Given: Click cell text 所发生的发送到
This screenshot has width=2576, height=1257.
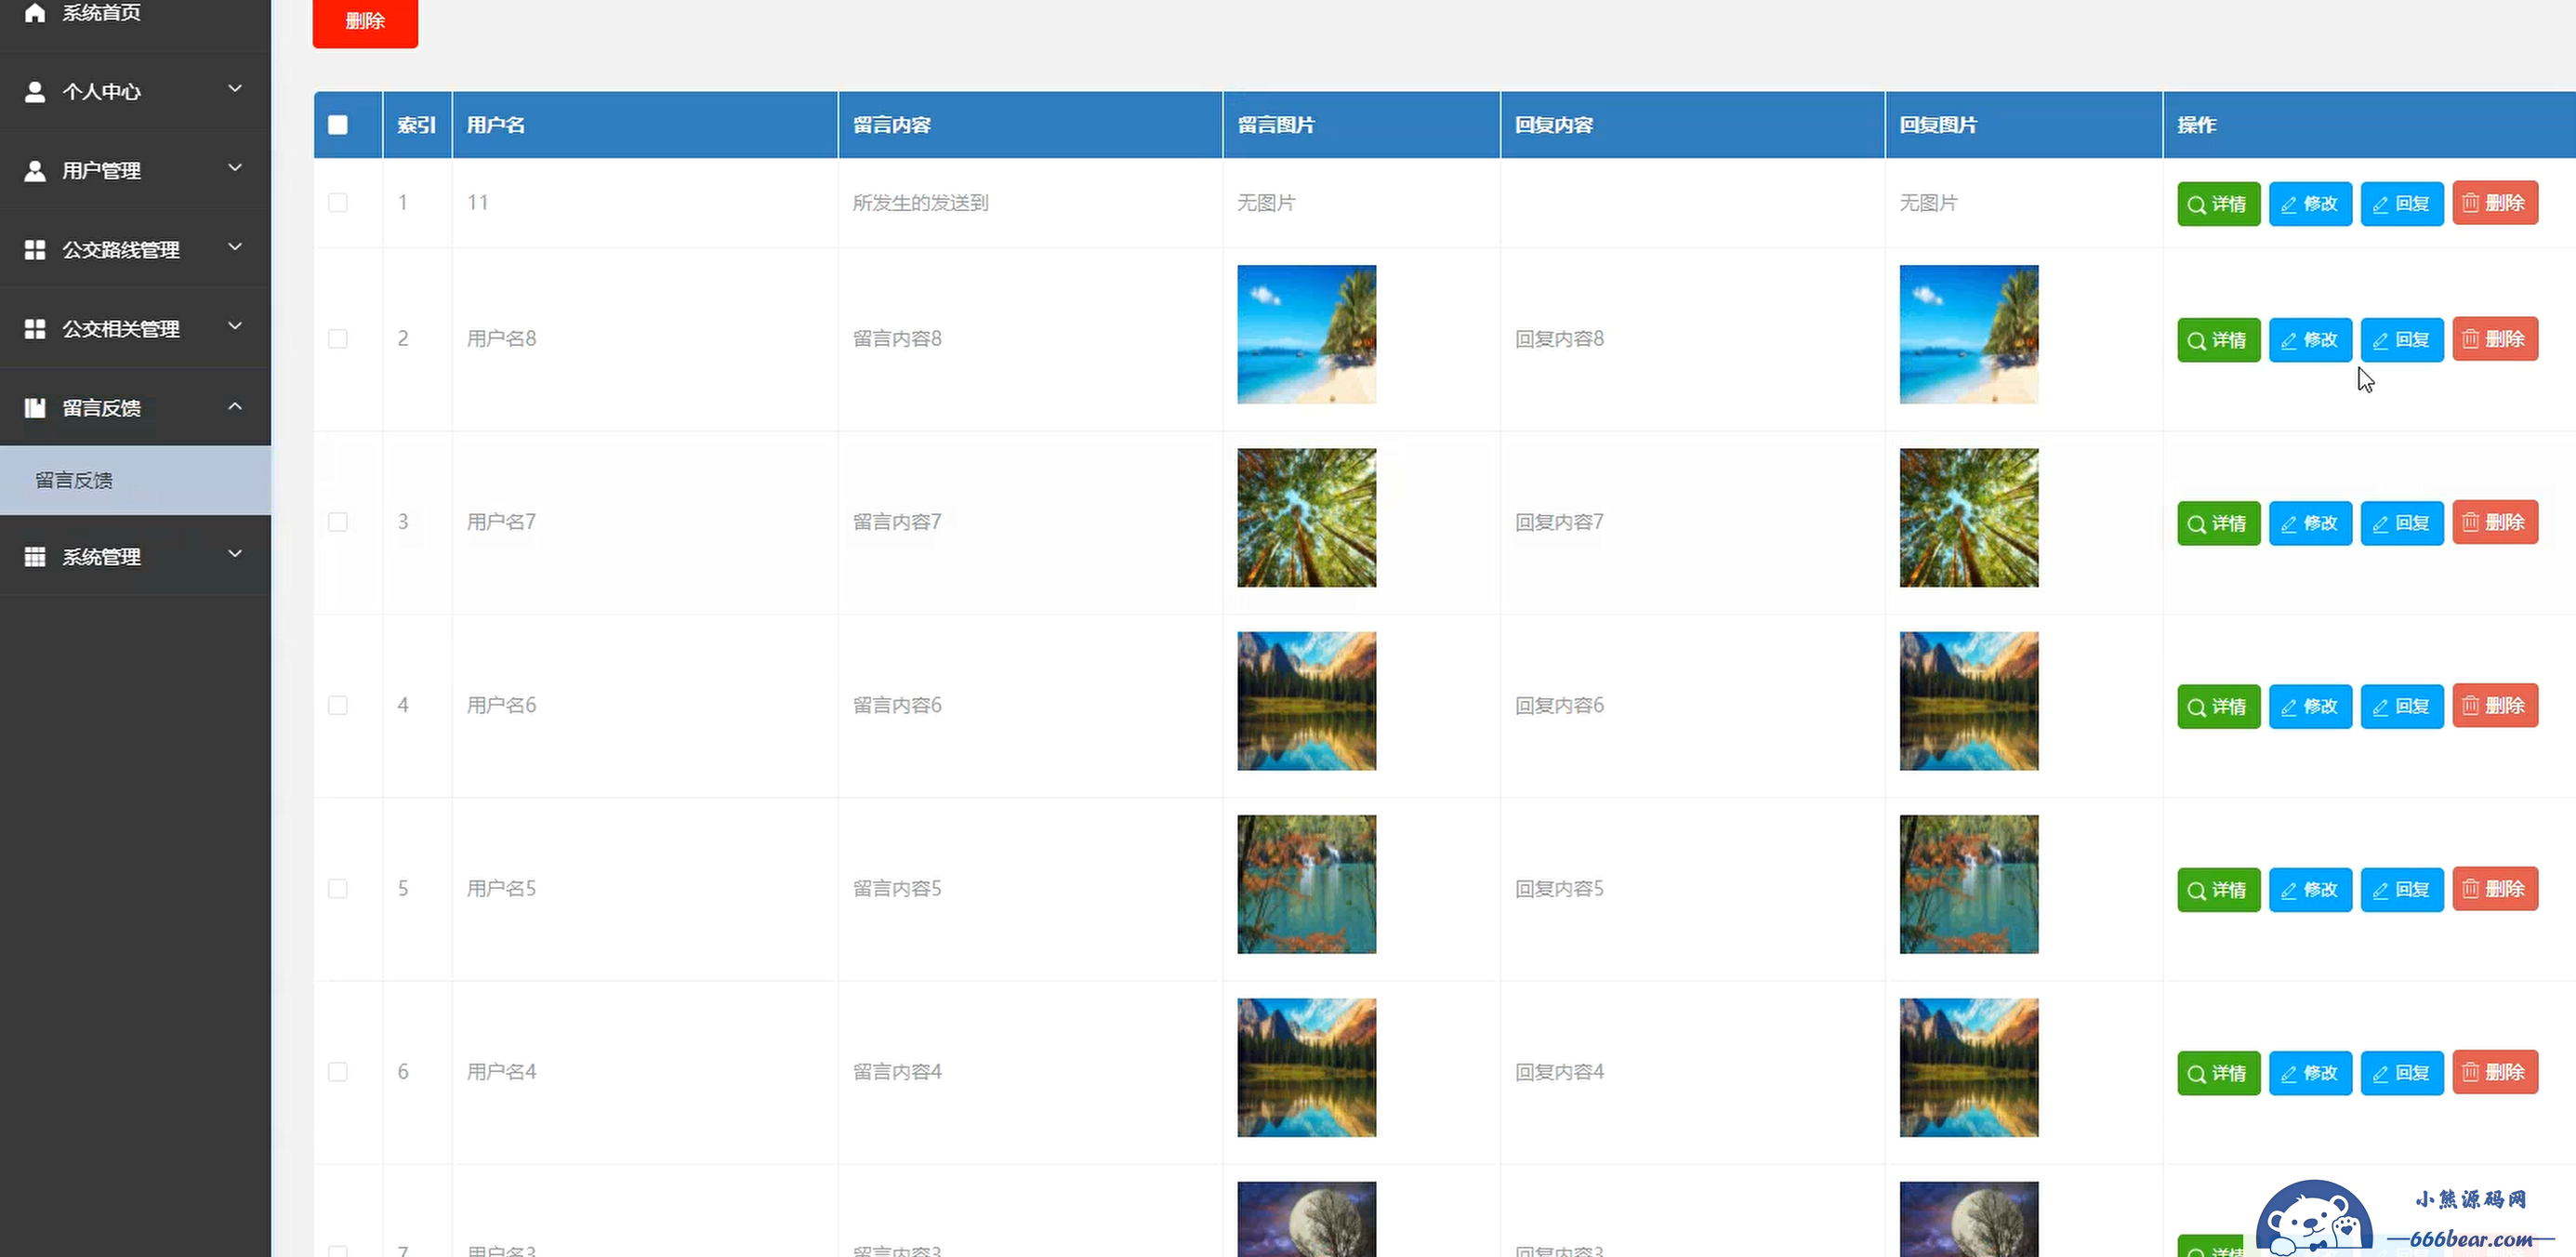Looking at the screenshot, I should [x=920, y=203].
